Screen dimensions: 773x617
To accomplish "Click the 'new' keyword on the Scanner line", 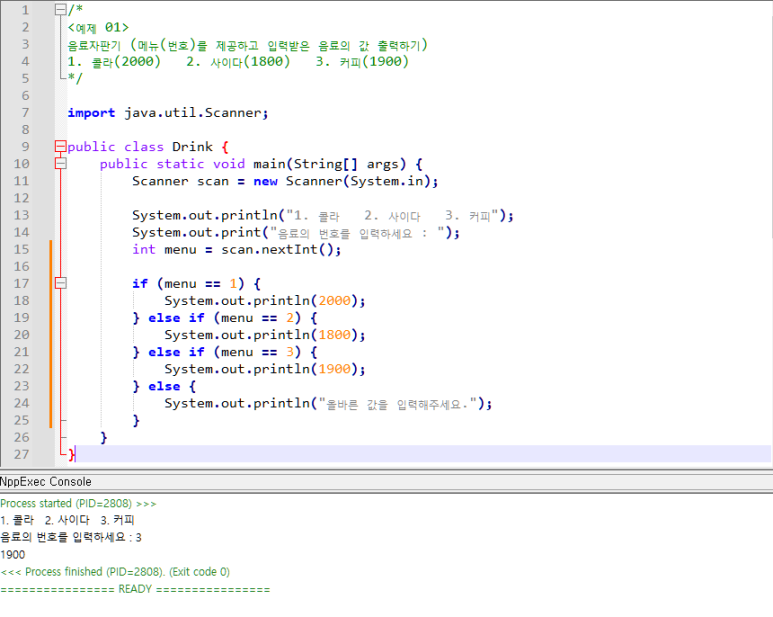I will 265,181.
